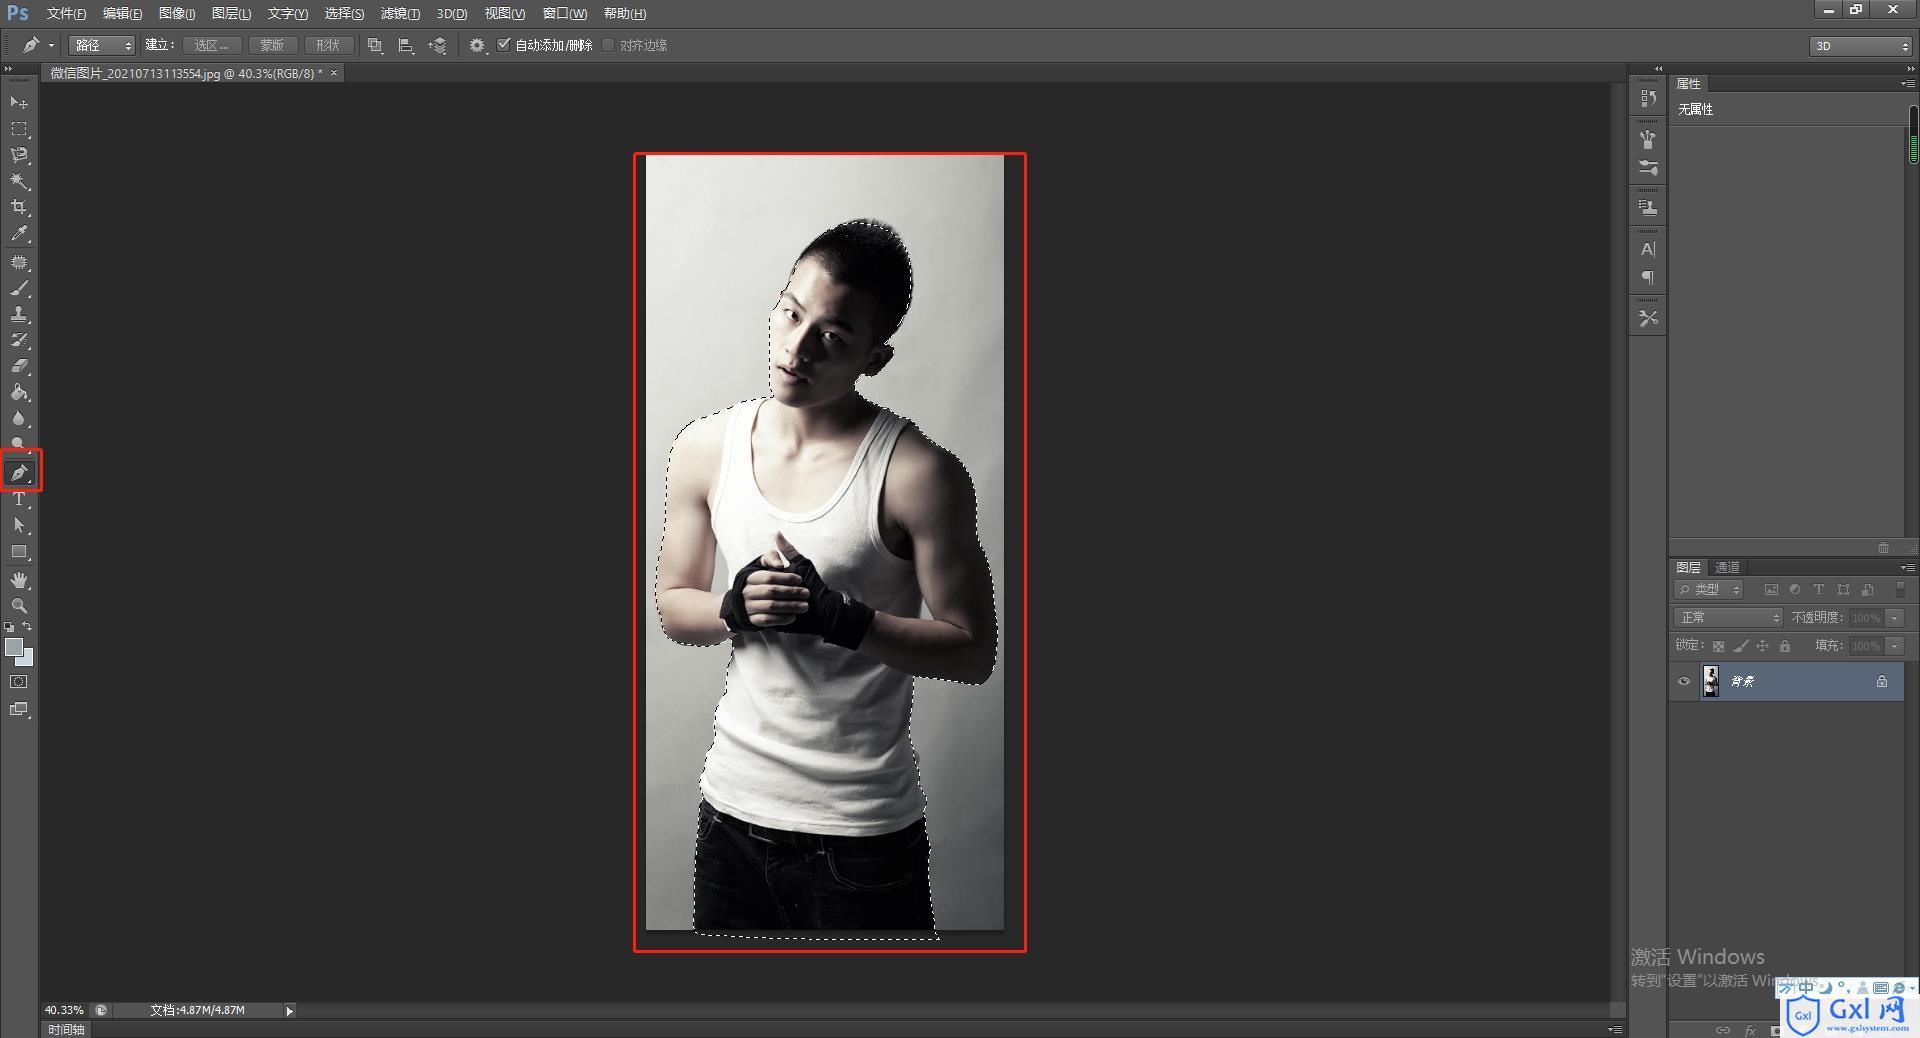Open the 图像(I) menu

tap(177, 13)
